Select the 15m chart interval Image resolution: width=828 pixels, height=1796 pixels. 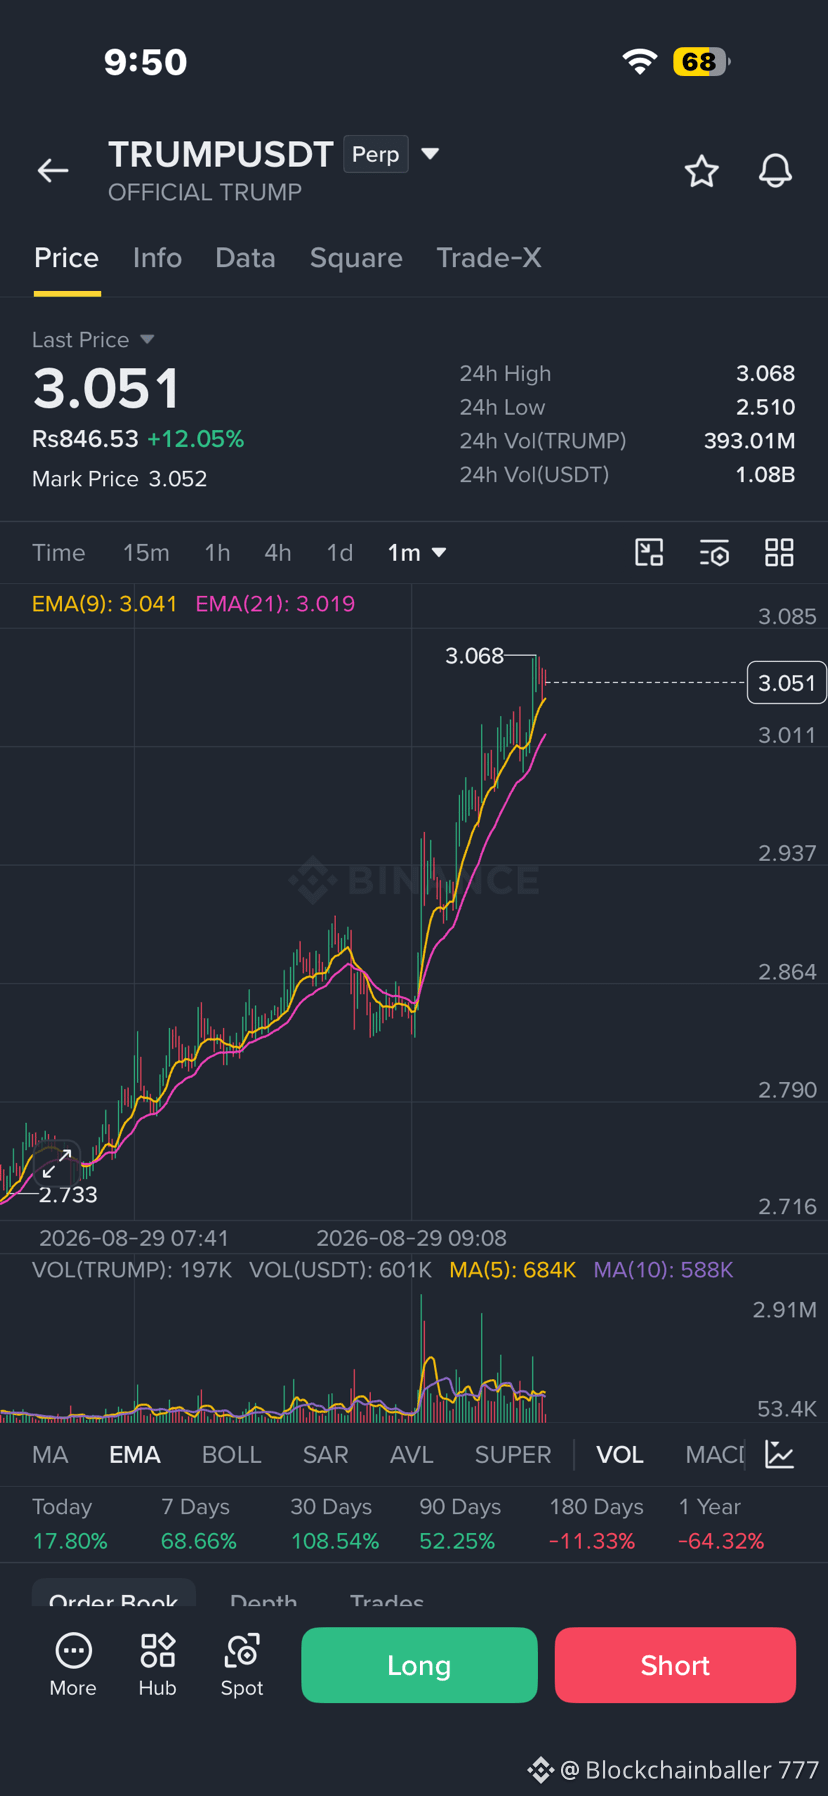point(146,553)
